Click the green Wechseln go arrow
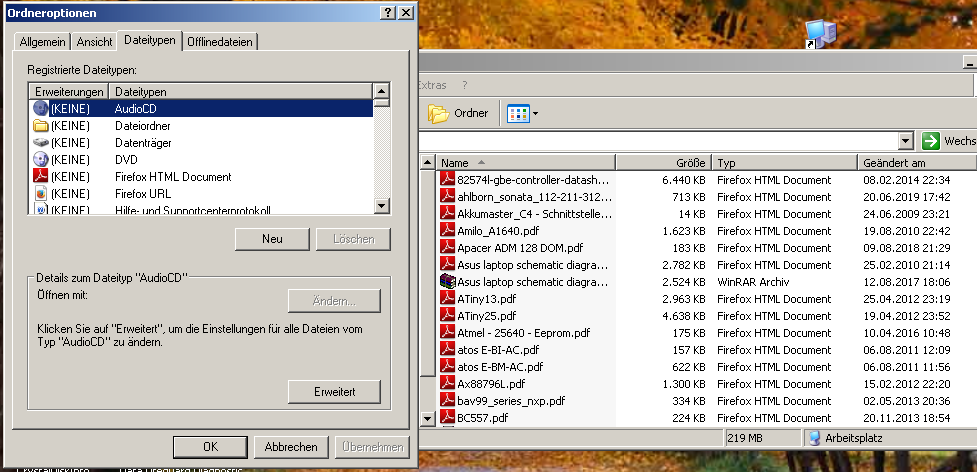This screenshot has width=977, height=472. [x=930, y=141]
